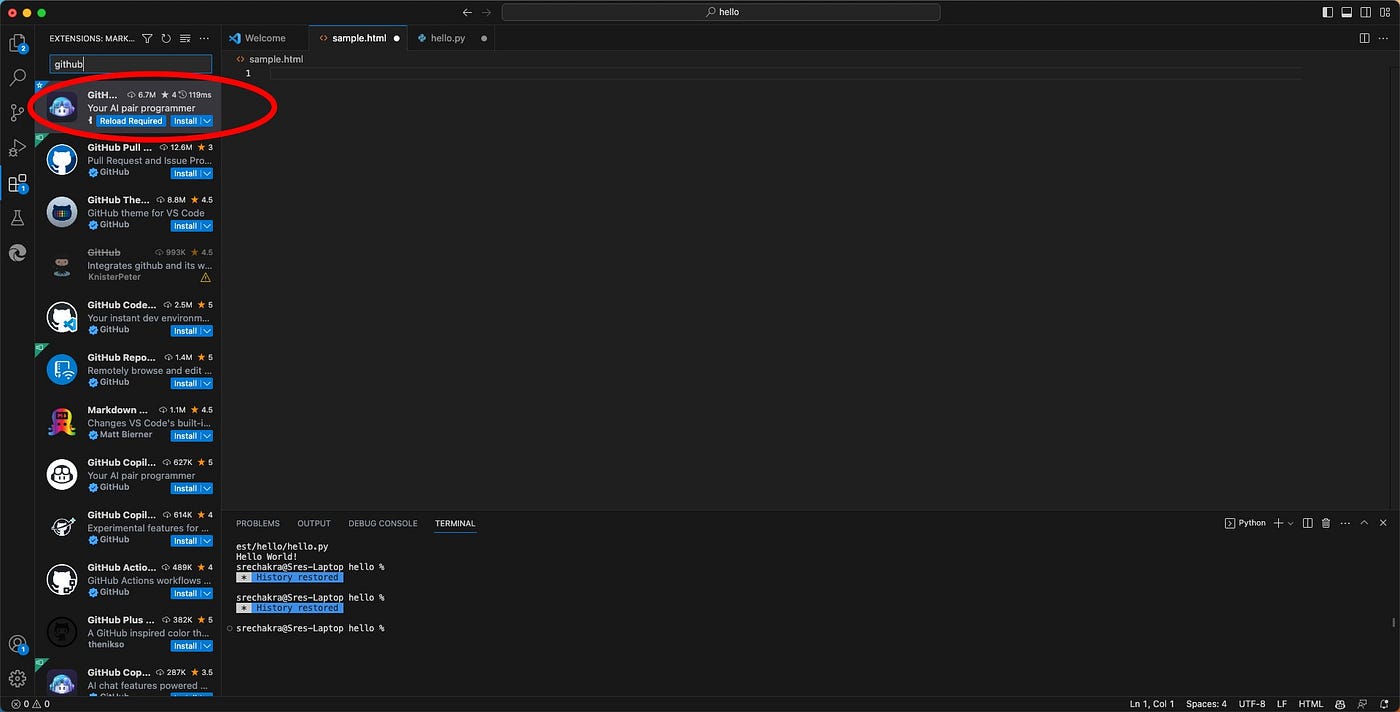Change indentation via Spaces: 4

(1206, 704)
